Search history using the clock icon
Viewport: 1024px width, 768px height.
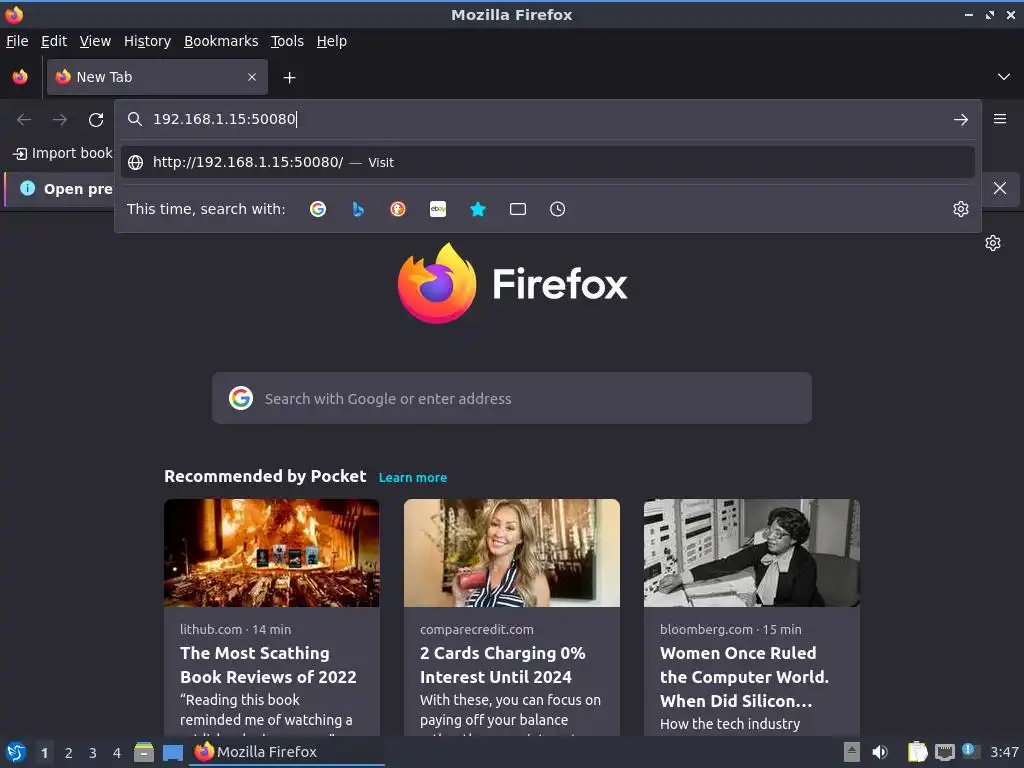click(558, 209)
